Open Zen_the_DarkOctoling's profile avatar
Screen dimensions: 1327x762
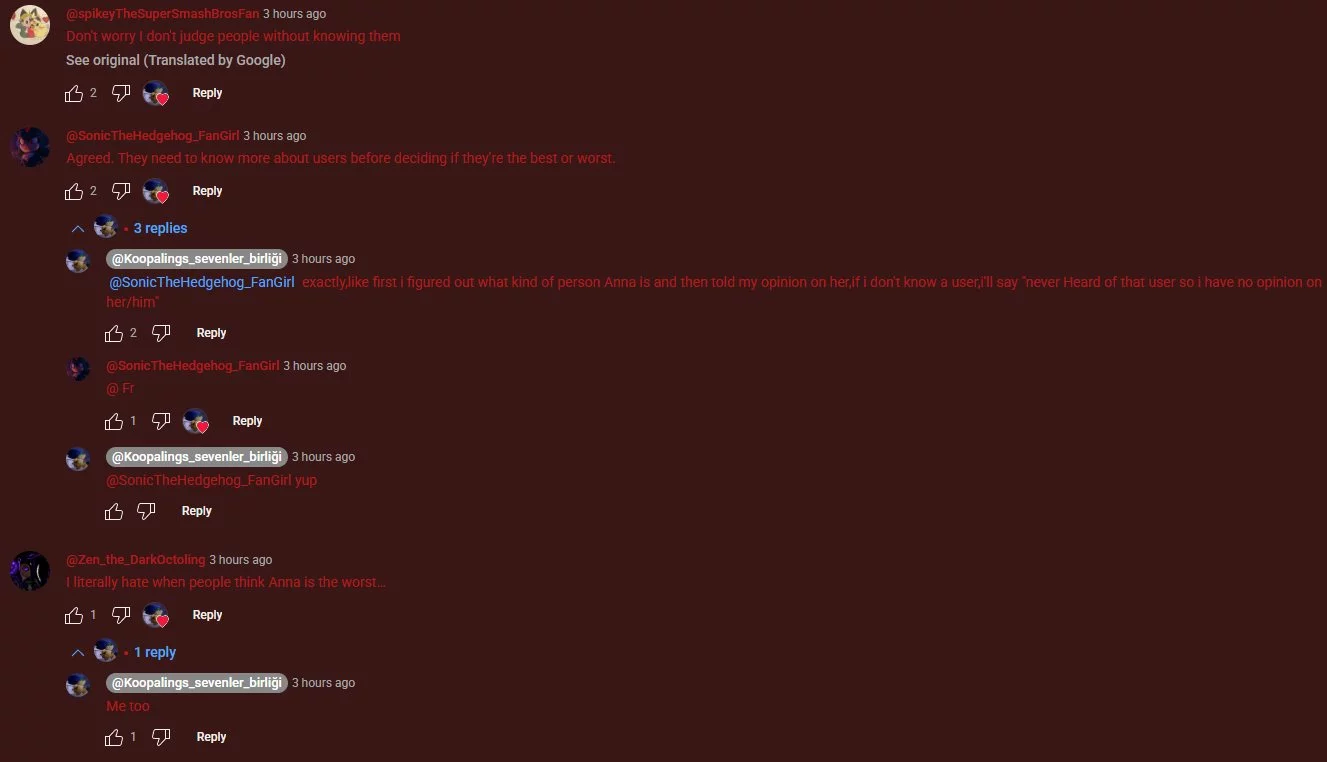[30, 571]
